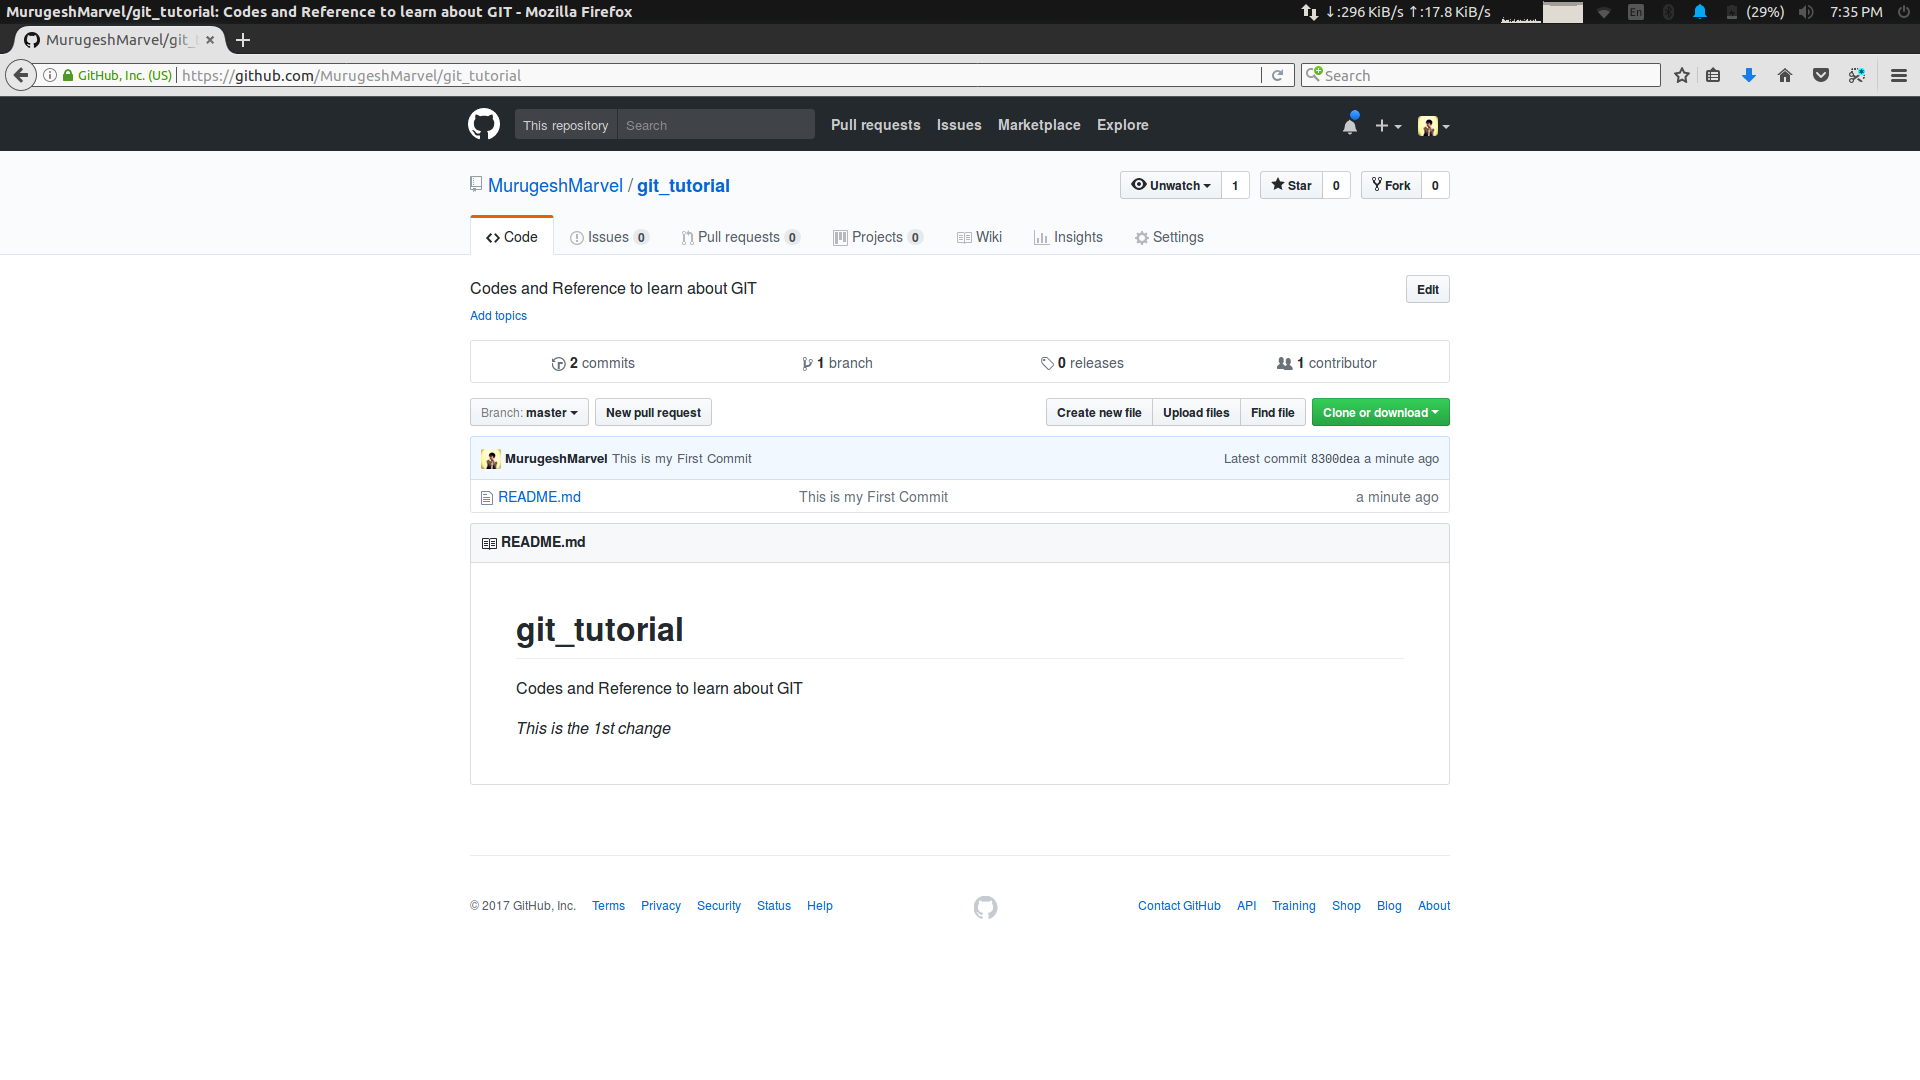This screenshot has width=1920, height=1080.
Task: Click the Upload files button
Action: coord(1196,413)
